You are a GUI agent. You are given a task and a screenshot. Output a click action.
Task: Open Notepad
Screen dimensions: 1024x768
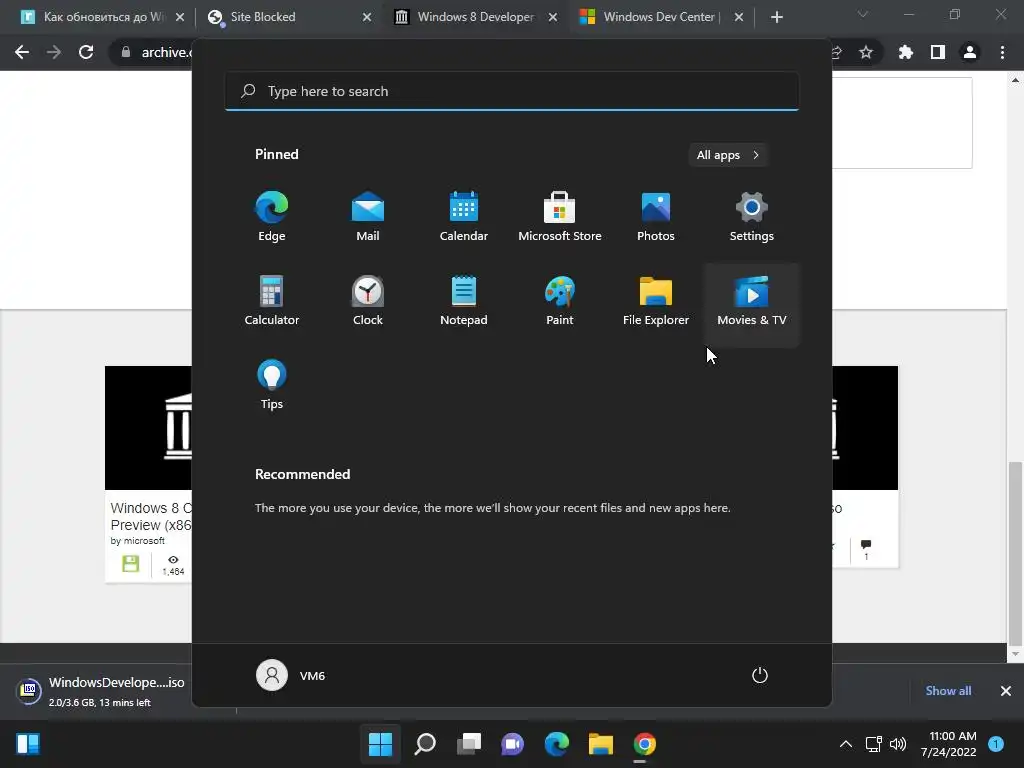coord(464,301)
